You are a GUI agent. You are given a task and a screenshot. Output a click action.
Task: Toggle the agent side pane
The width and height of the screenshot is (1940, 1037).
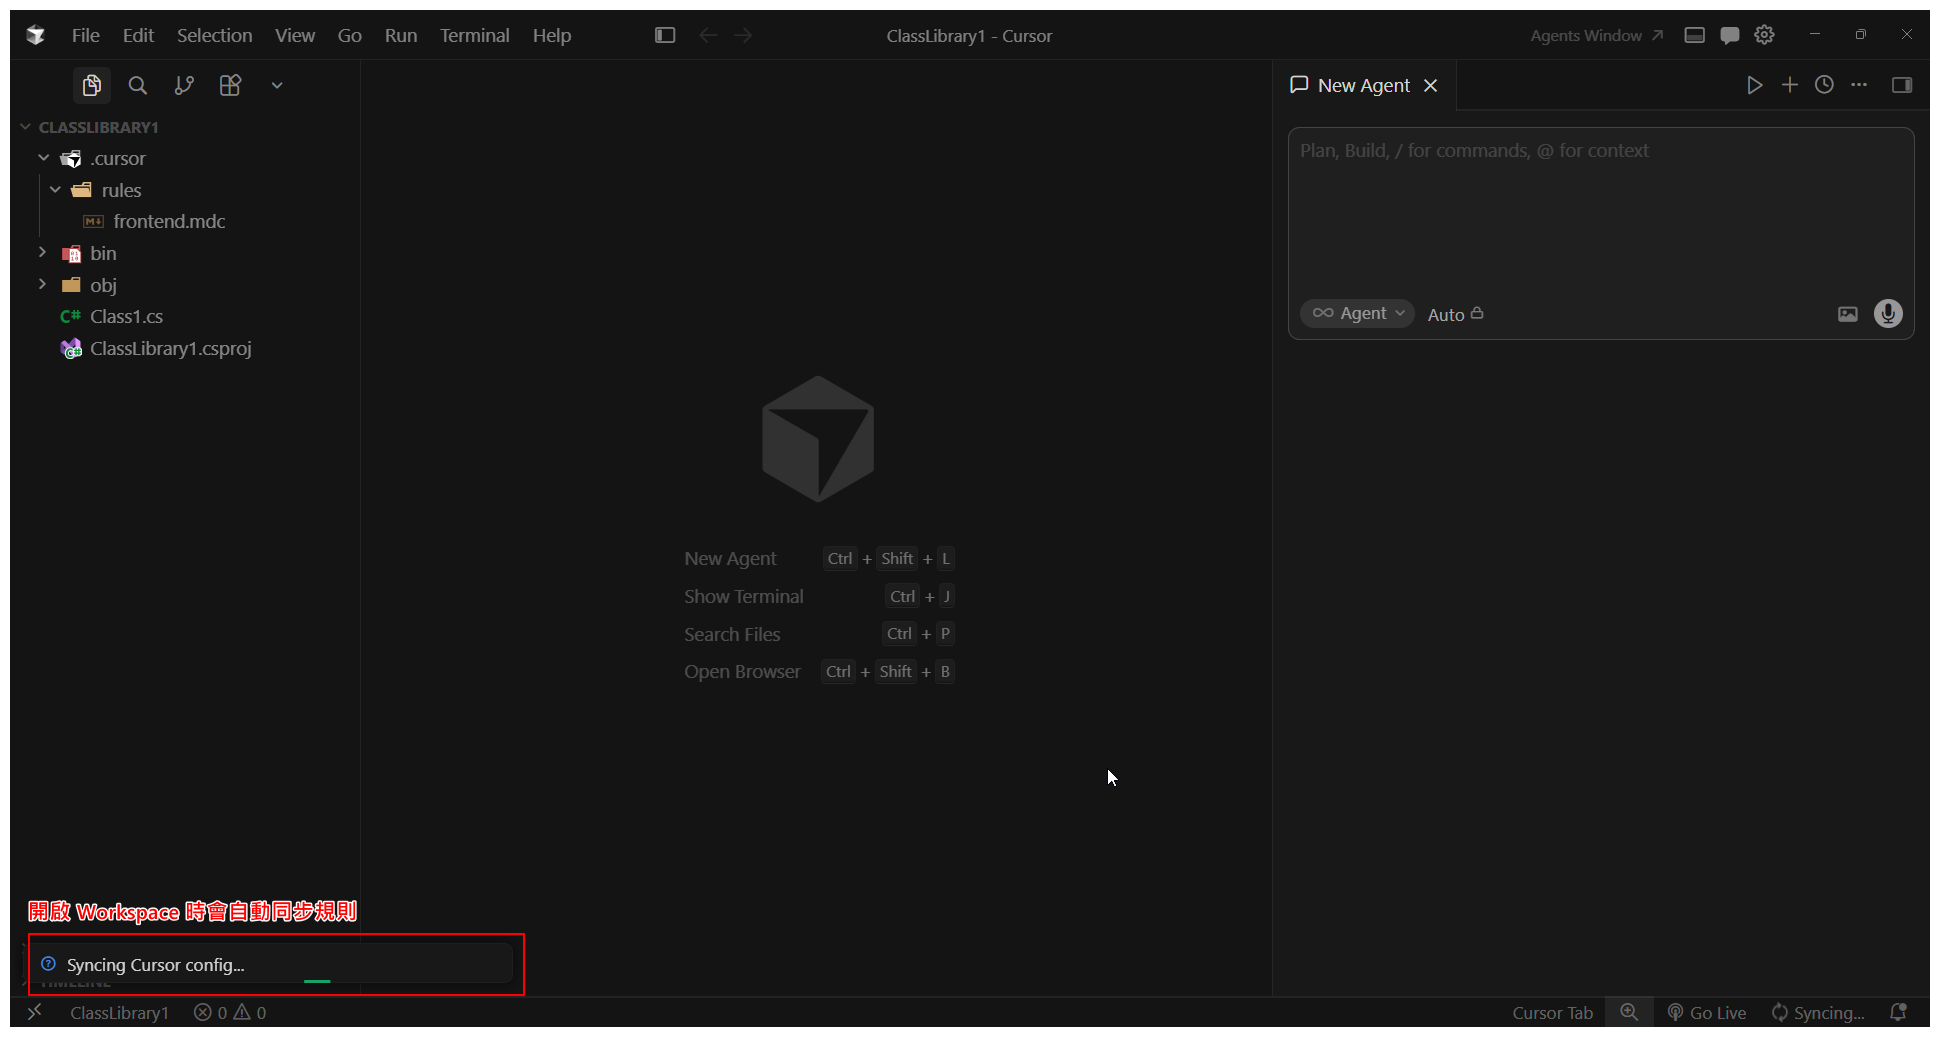point(1901,85)
